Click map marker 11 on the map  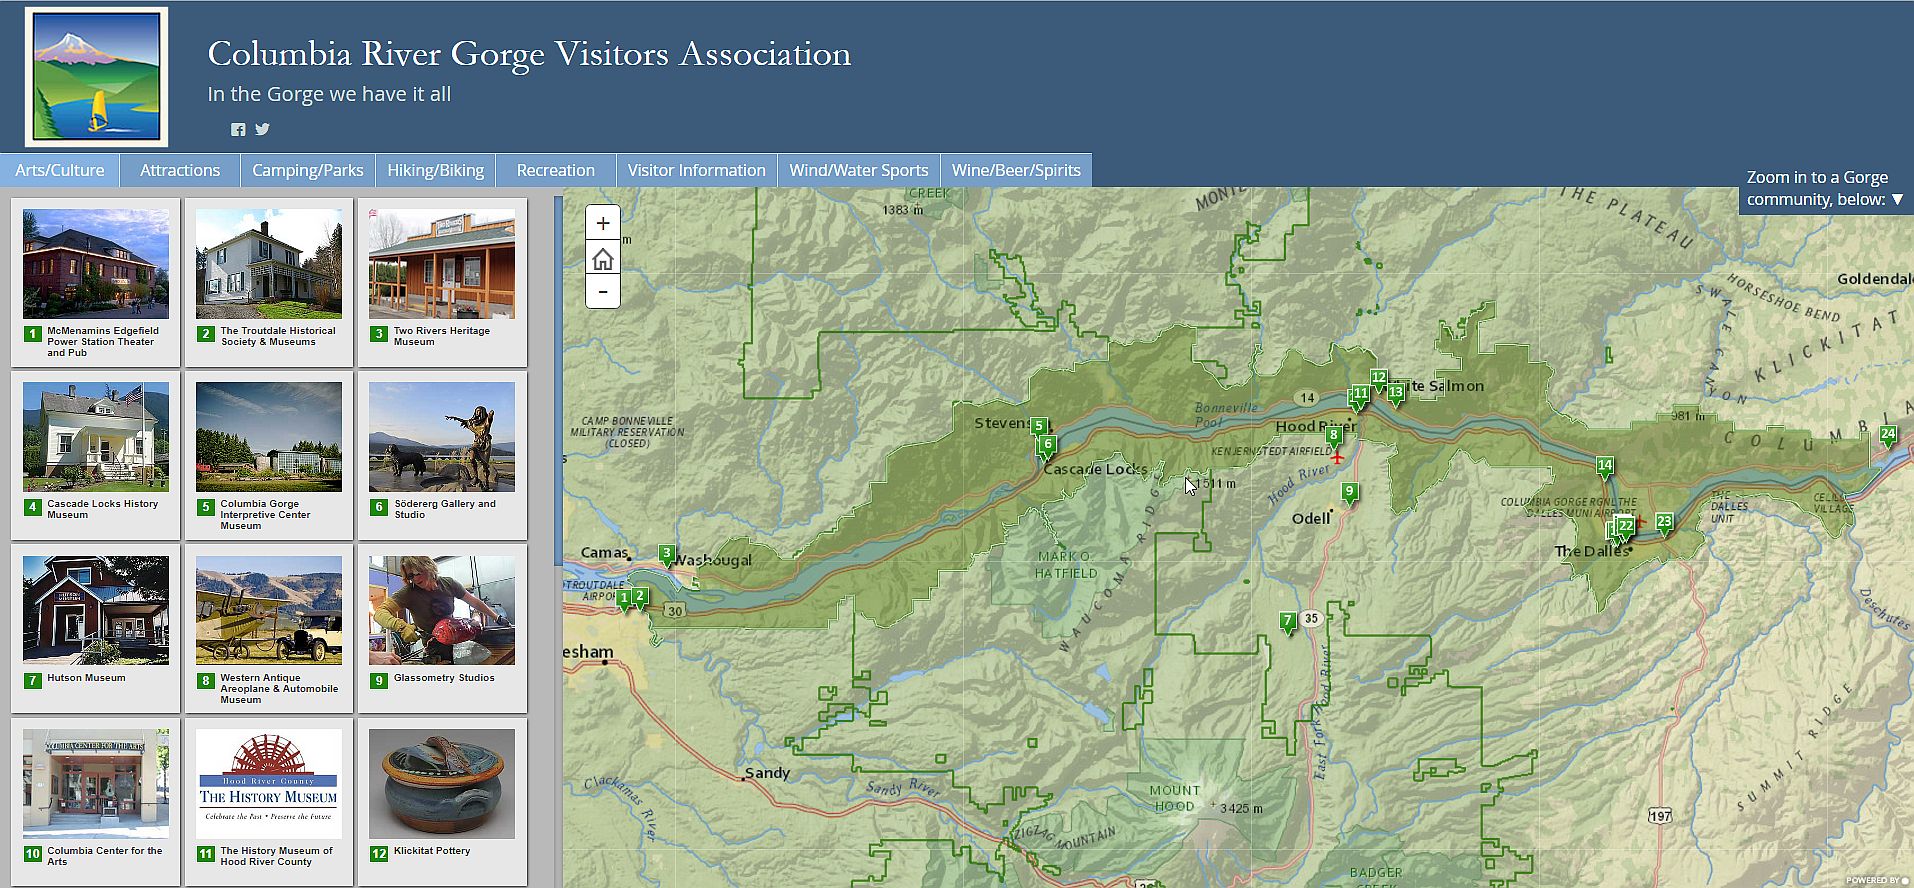[x=1360, y=395]
